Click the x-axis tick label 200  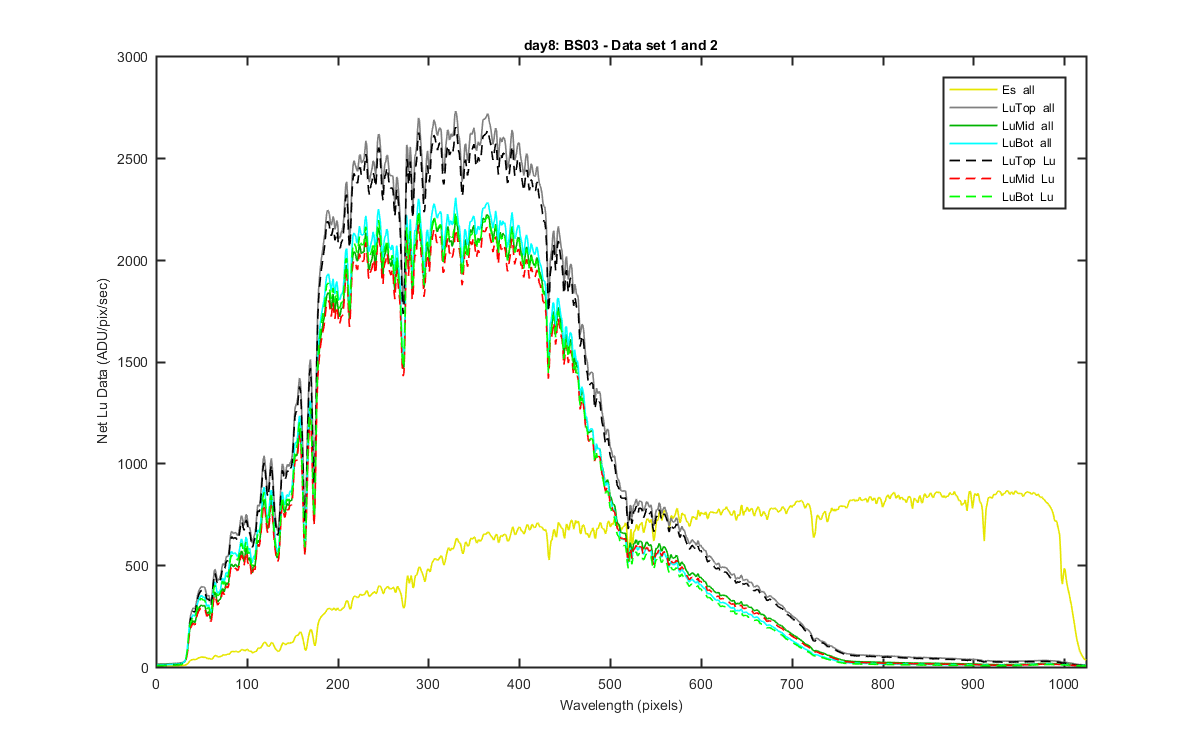[338, 684]
